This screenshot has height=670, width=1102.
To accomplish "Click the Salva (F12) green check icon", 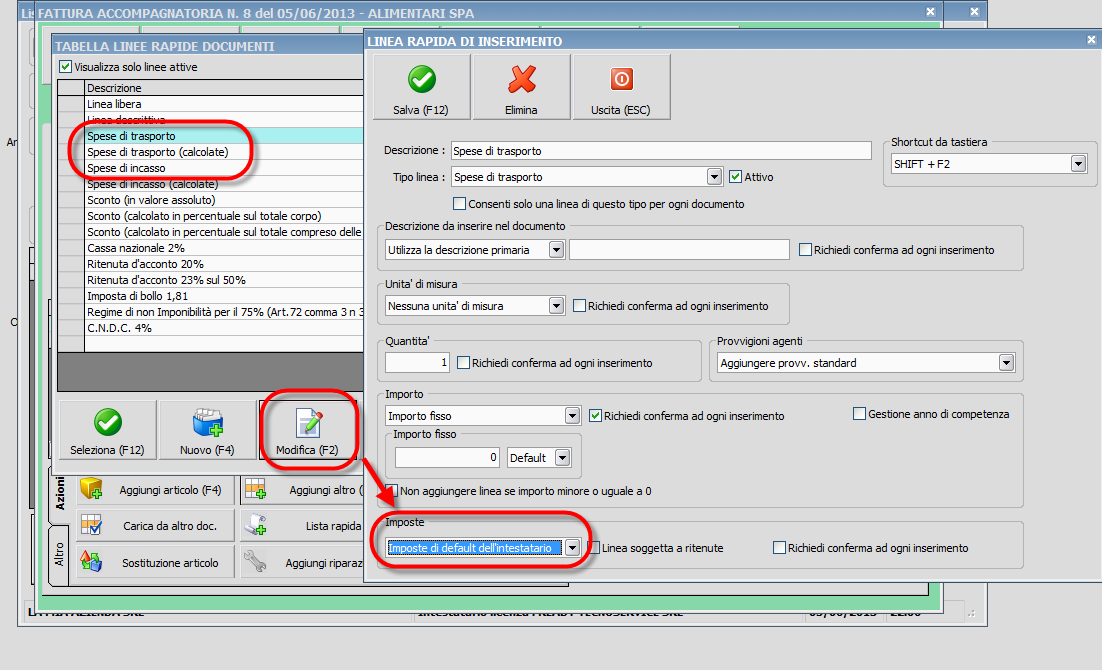I will click(x=422, y=79).
